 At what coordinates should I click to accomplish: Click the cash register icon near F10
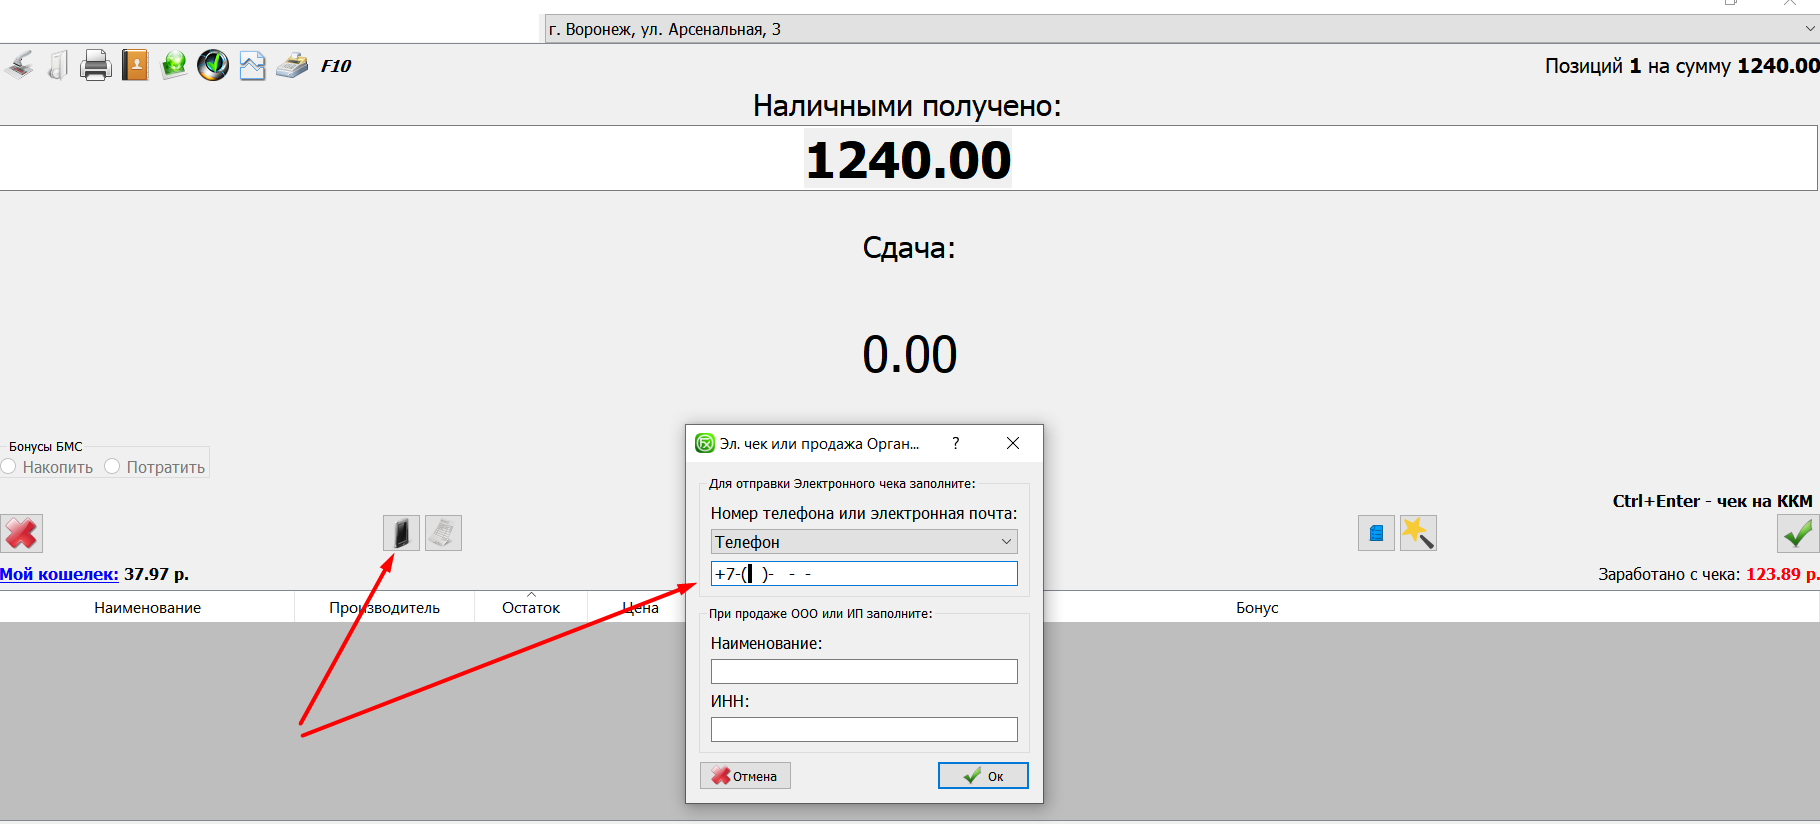(292, 66)
